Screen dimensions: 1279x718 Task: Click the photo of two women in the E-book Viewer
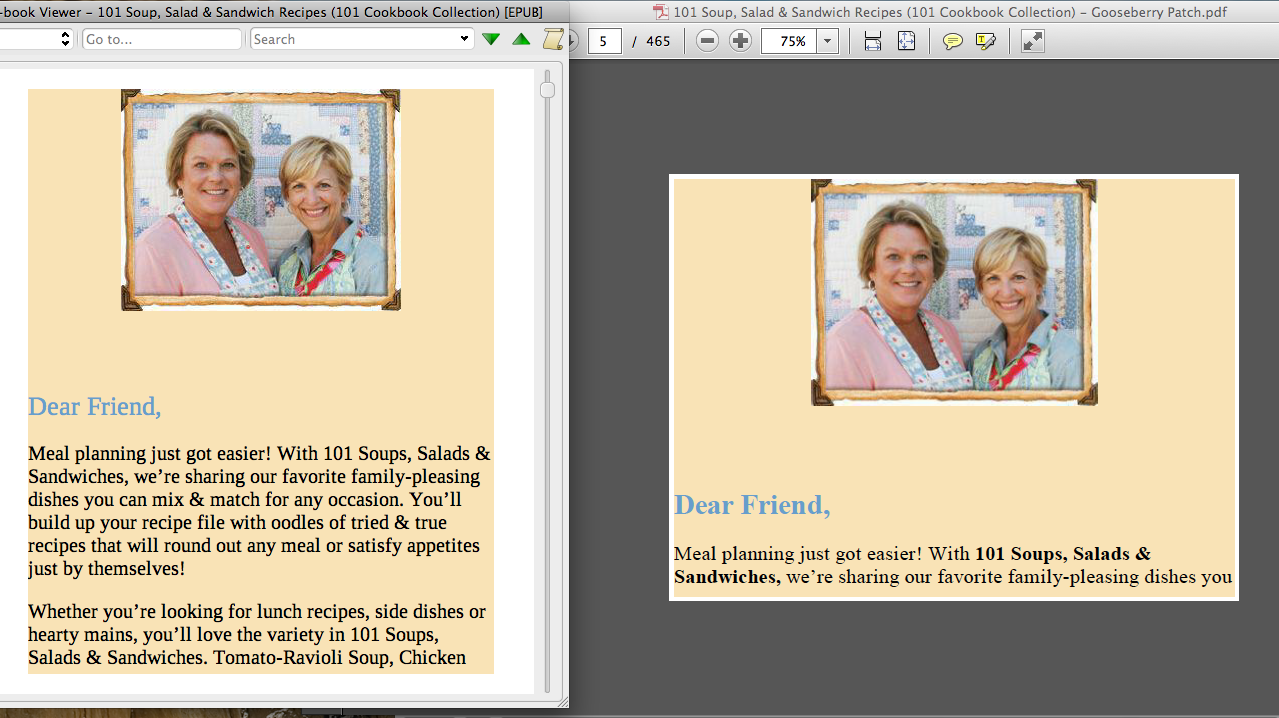[261, 200]
